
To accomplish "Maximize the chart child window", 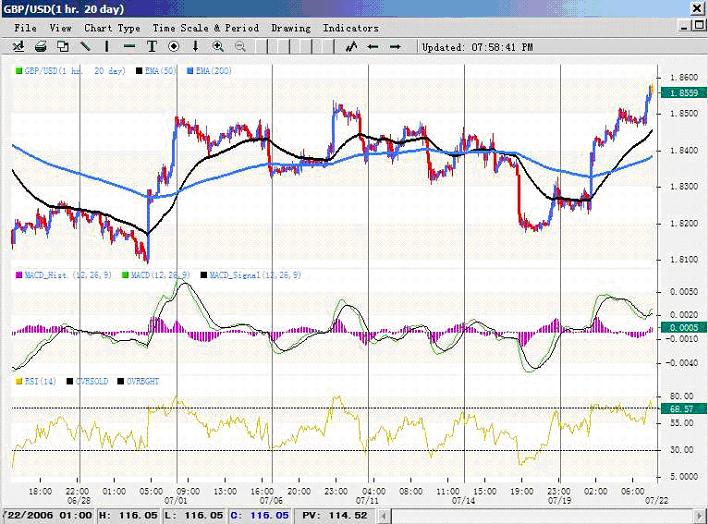I will (699, 26).
